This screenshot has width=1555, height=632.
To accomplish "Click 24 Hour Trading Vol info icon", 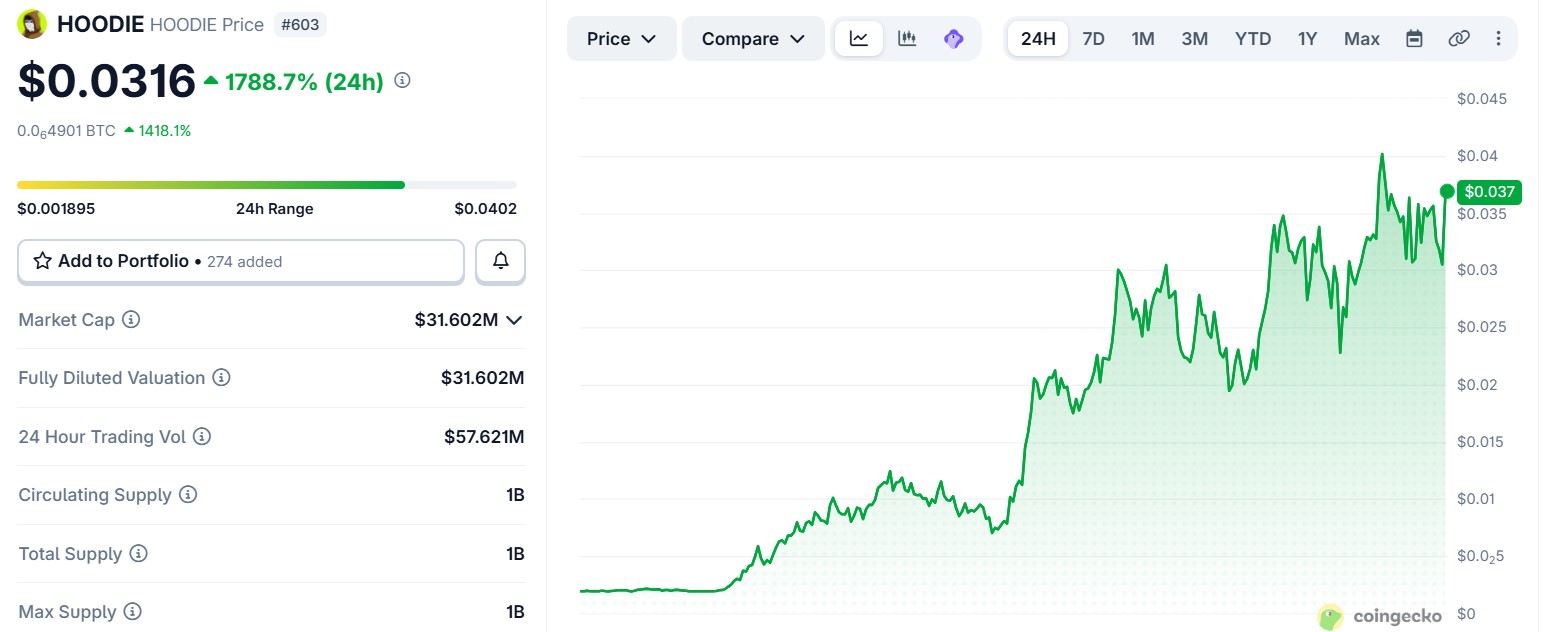I will [x=202, y=437].
